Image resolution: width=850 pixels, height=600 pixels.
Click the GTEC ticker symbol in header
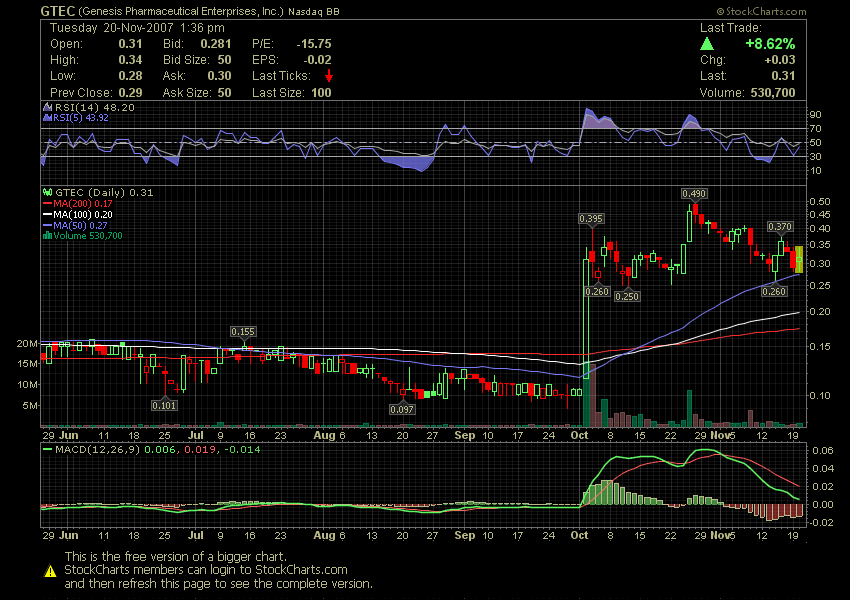pyautogui.click(x=57, y=10)
